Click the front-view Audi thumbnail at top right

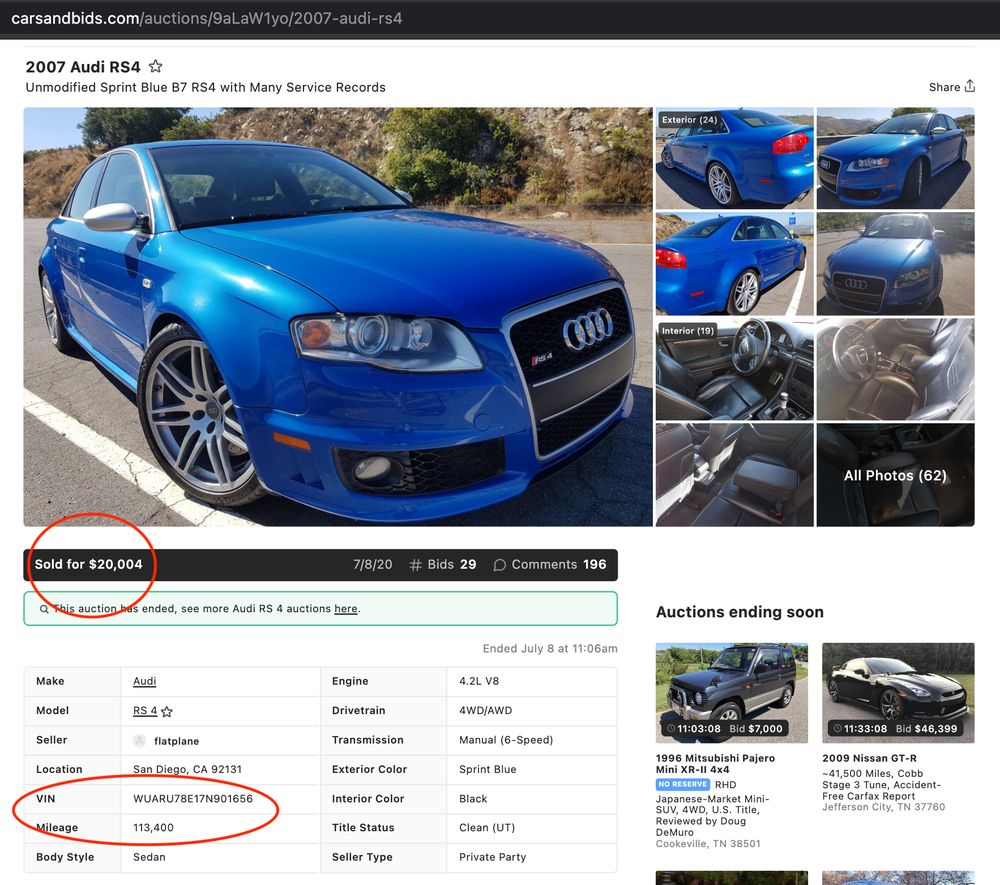pos(895,158)
